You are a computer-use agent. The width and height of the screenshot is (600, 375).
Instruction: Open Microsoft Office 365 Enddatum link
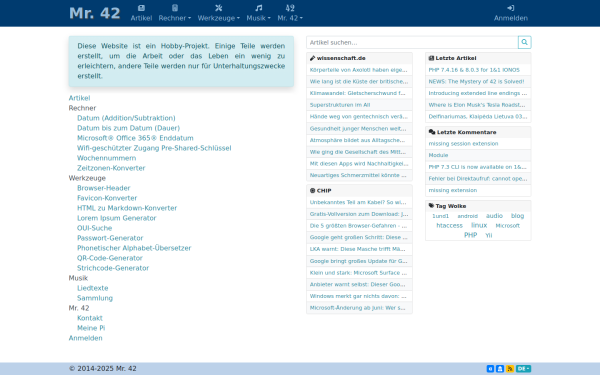coord(135,138)
